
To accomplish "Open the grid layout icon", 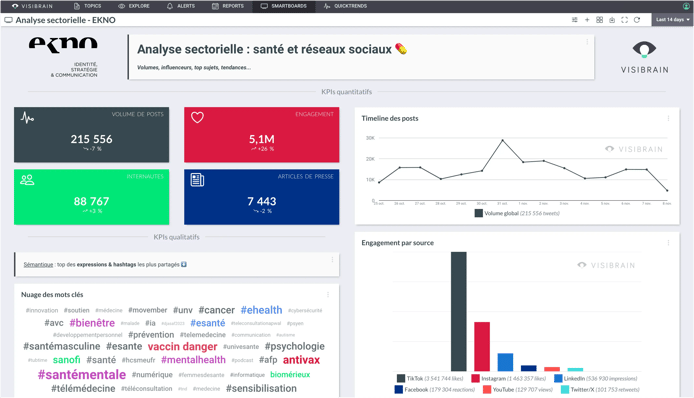I will coord(599,20).
